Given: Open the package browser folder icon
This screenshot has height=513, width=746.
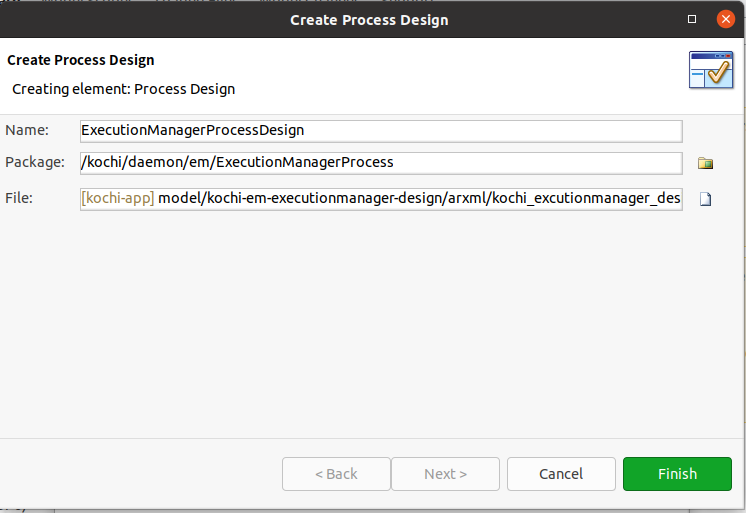Looking at the screenshot, I should [705, 163].
